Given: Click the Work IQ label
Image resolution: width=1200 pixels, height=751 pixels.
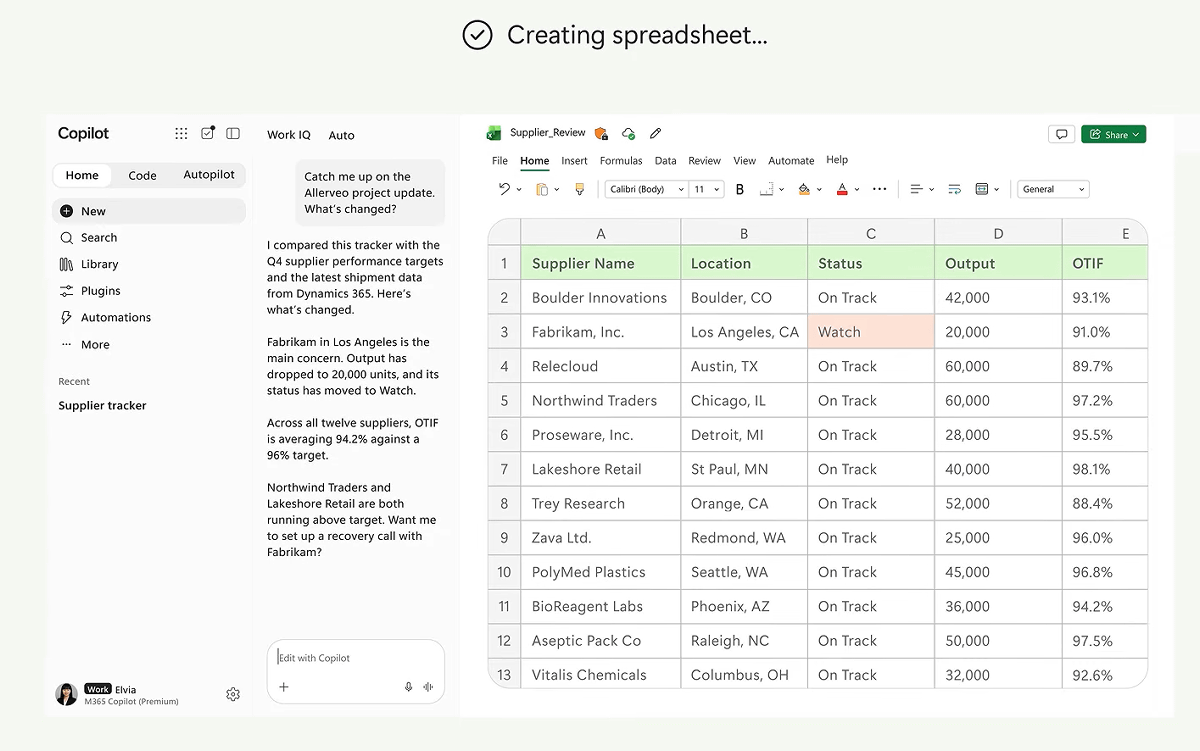Looking at the screenshot, I should 289,135.
